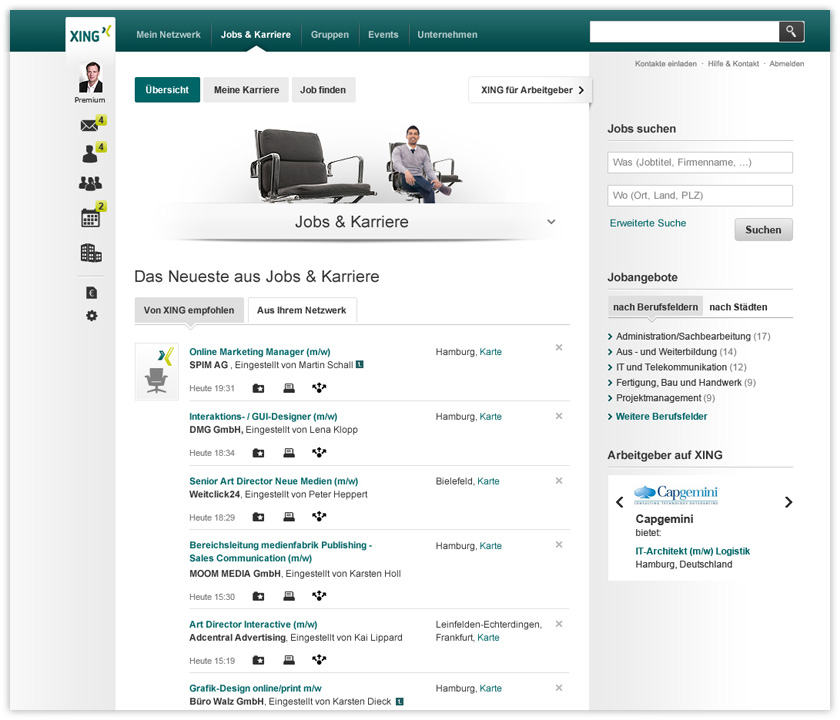
Task: Print icon for Interaktions-/GUI-Designer job
Action: pos(289,453)
